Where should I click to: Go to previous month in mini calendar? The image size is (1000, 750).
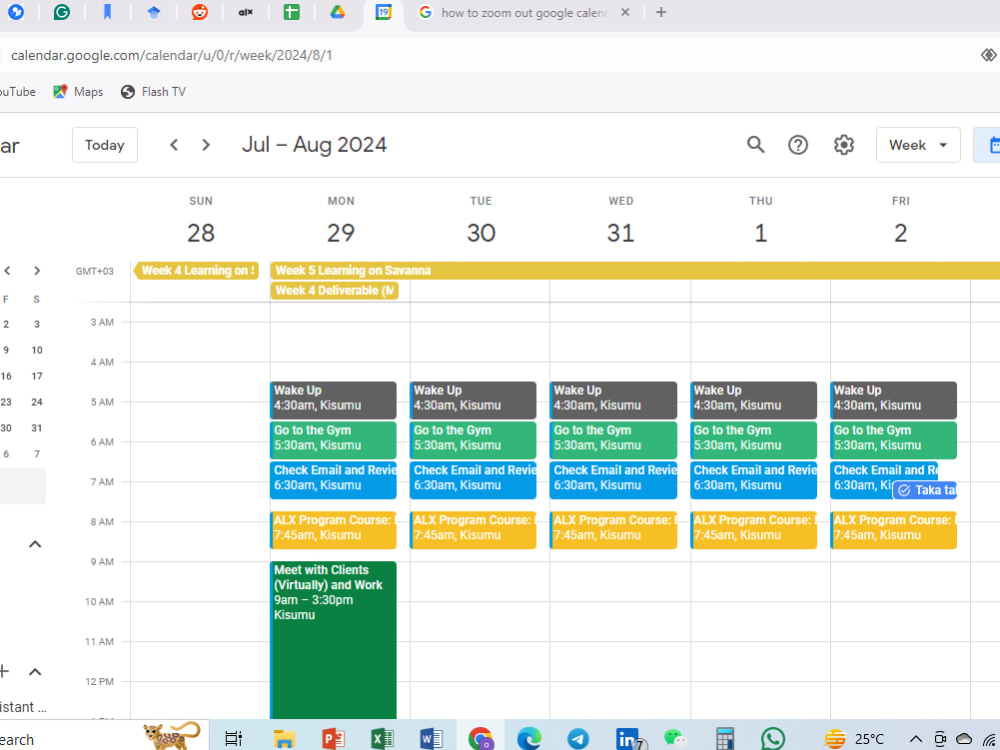(7, 270)
